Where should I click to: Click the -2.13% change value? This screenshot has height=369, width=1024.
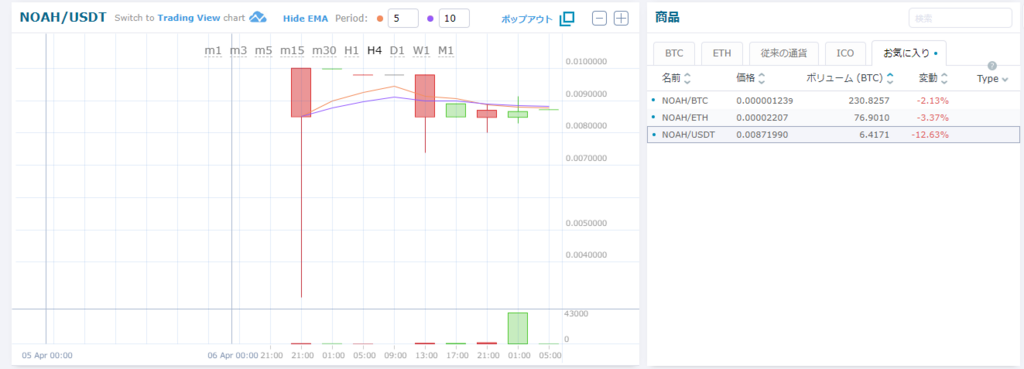click(x=933, y=101)
